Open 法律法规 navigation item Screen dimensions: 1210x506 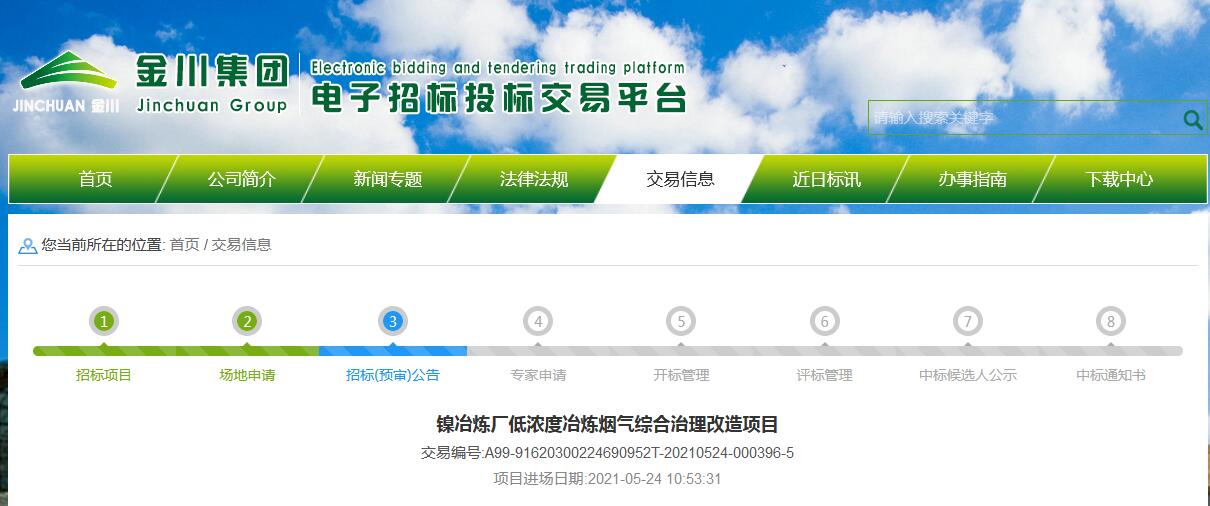534,180
